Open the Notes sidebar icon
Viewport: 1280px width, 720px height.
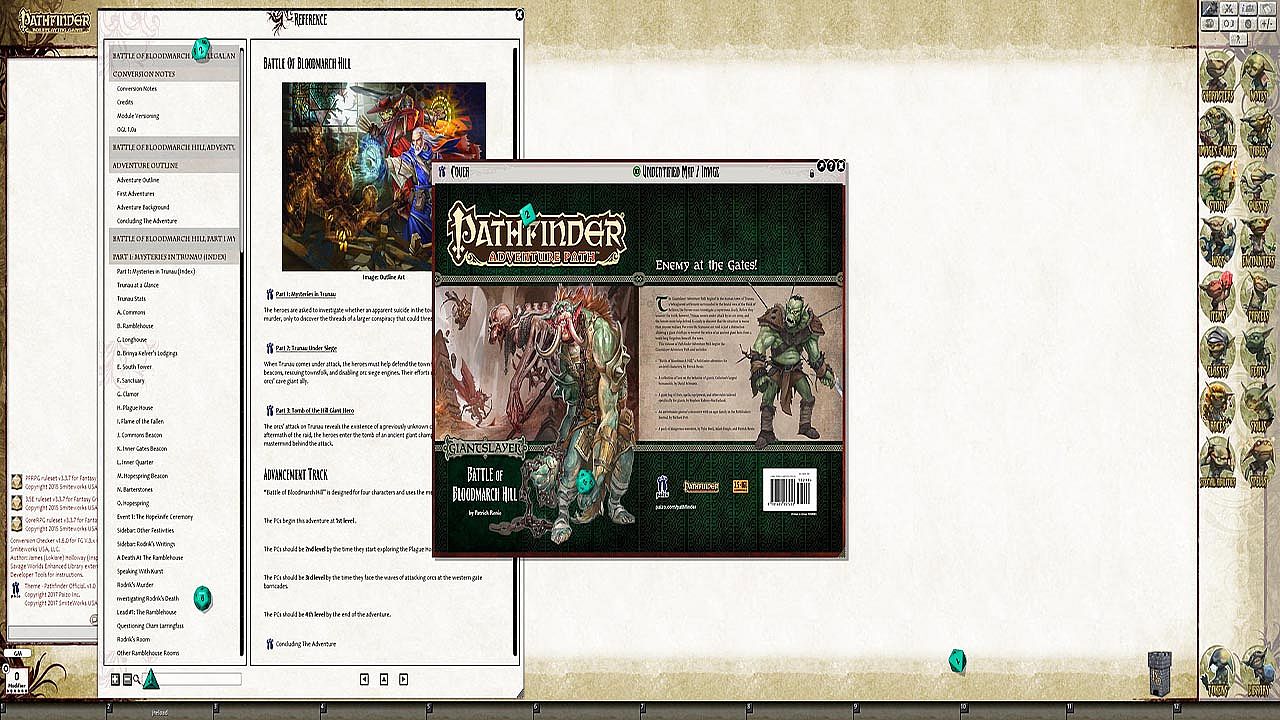coord(1258,75)
